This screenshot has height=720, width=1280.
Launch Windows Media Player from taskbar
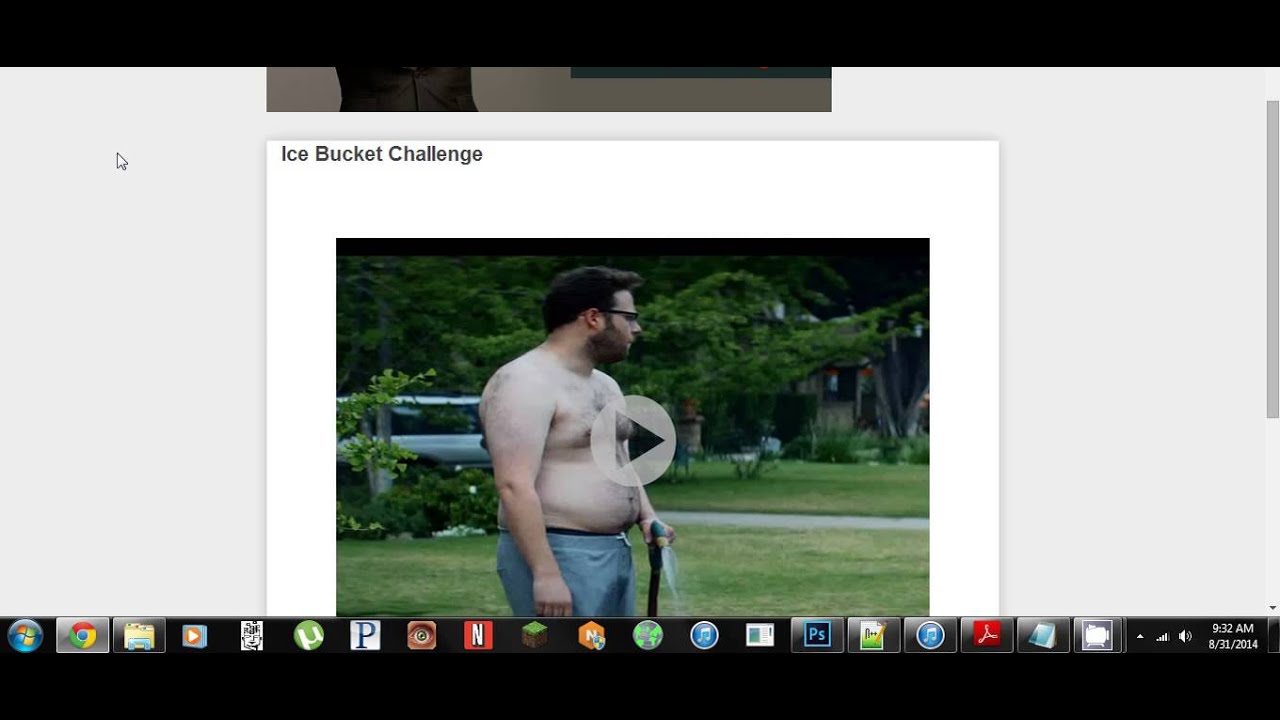coord(195,636)
